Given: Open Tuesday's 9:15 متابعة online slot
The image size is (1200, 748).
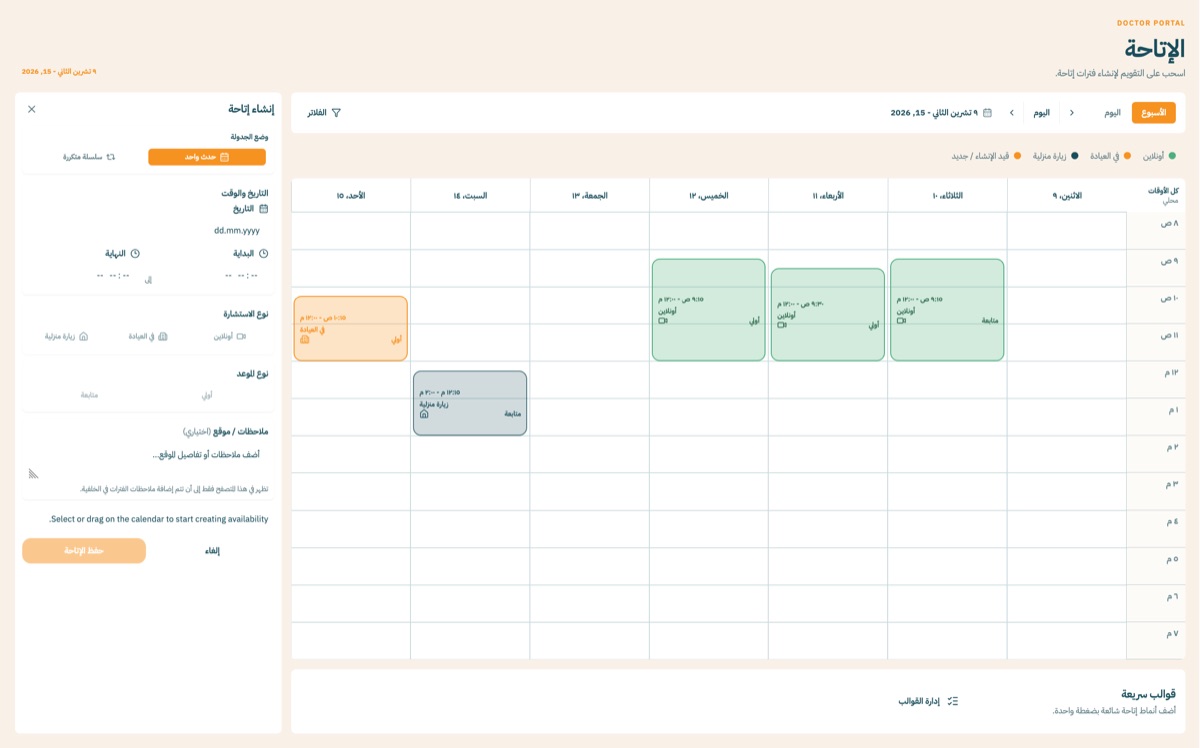Looking at the screenshot, I should (947, 310).
